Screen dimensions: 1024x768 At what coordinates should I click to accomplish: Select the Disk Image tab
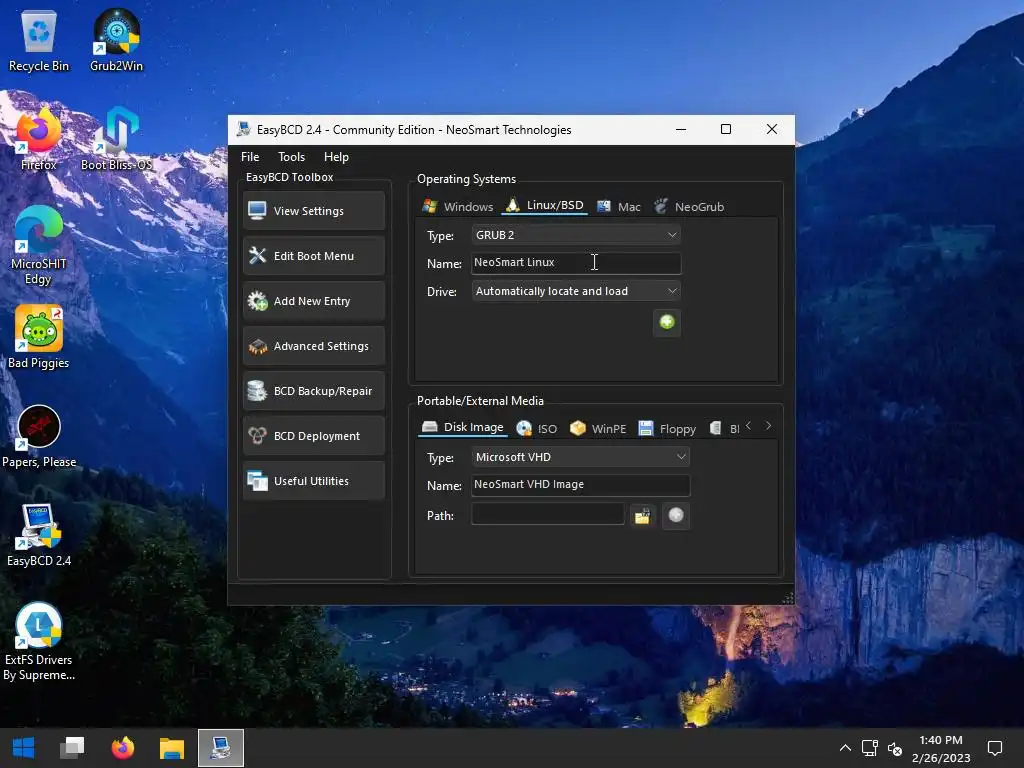pyautogui.click(x=463, y=427)
